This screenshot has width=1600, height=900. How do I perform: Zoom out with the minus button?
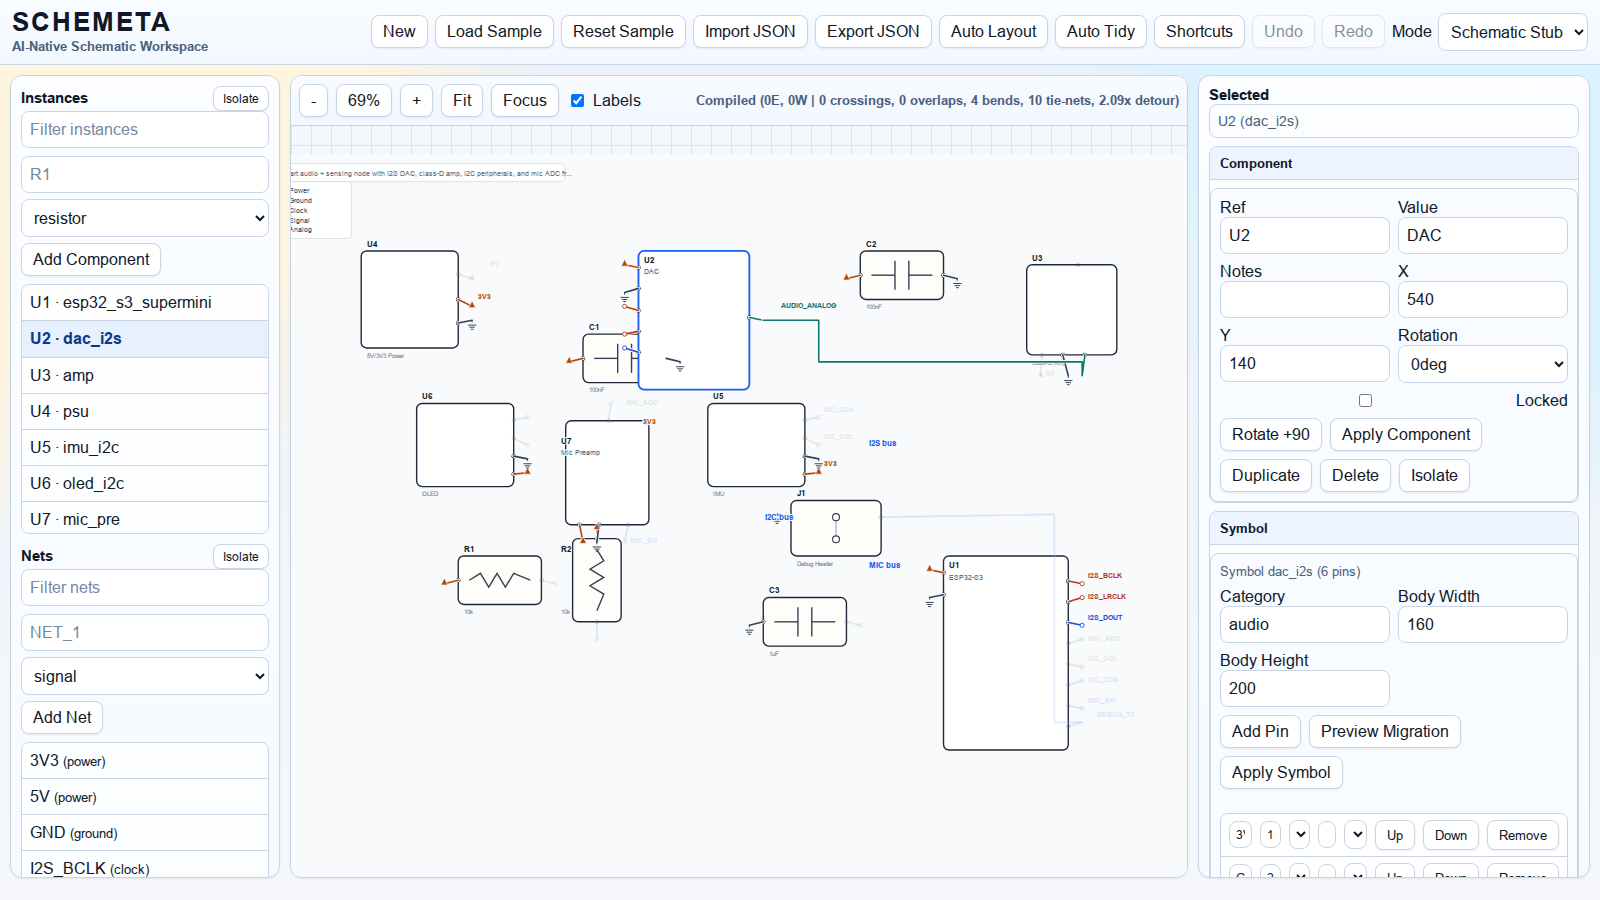314,101
